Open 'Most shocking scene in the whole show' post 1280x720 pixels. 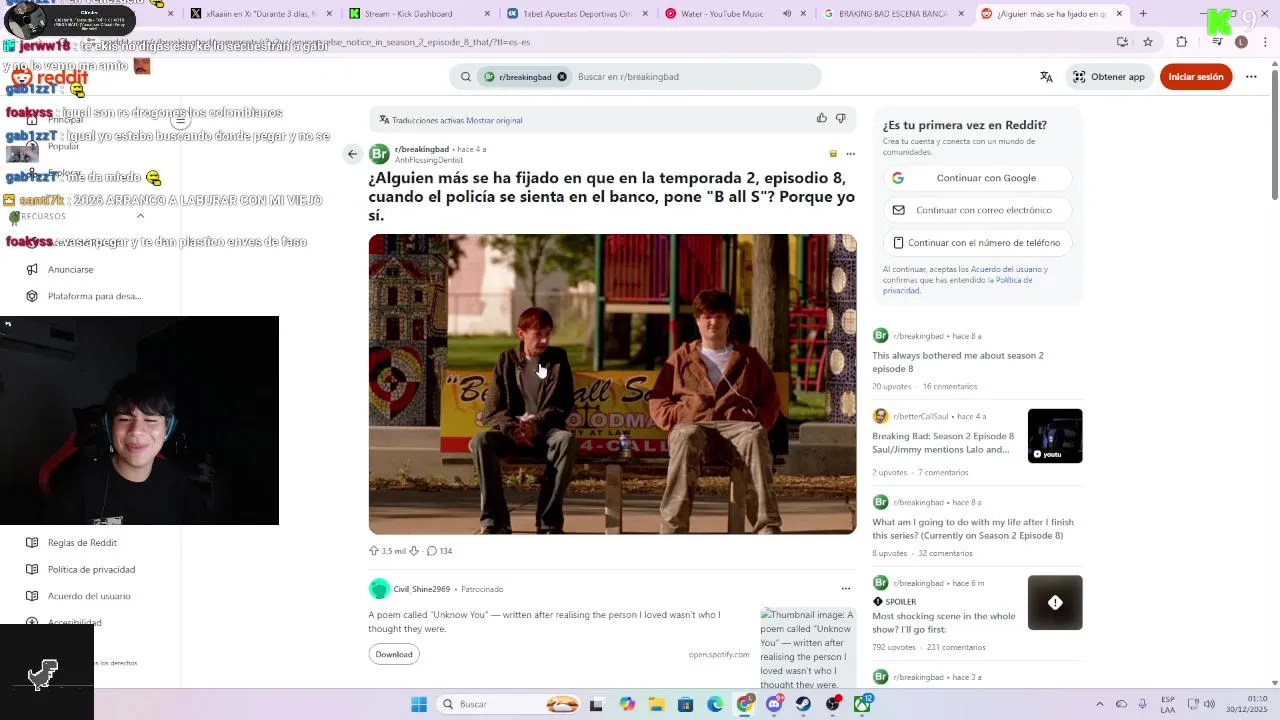pos(943,623)
